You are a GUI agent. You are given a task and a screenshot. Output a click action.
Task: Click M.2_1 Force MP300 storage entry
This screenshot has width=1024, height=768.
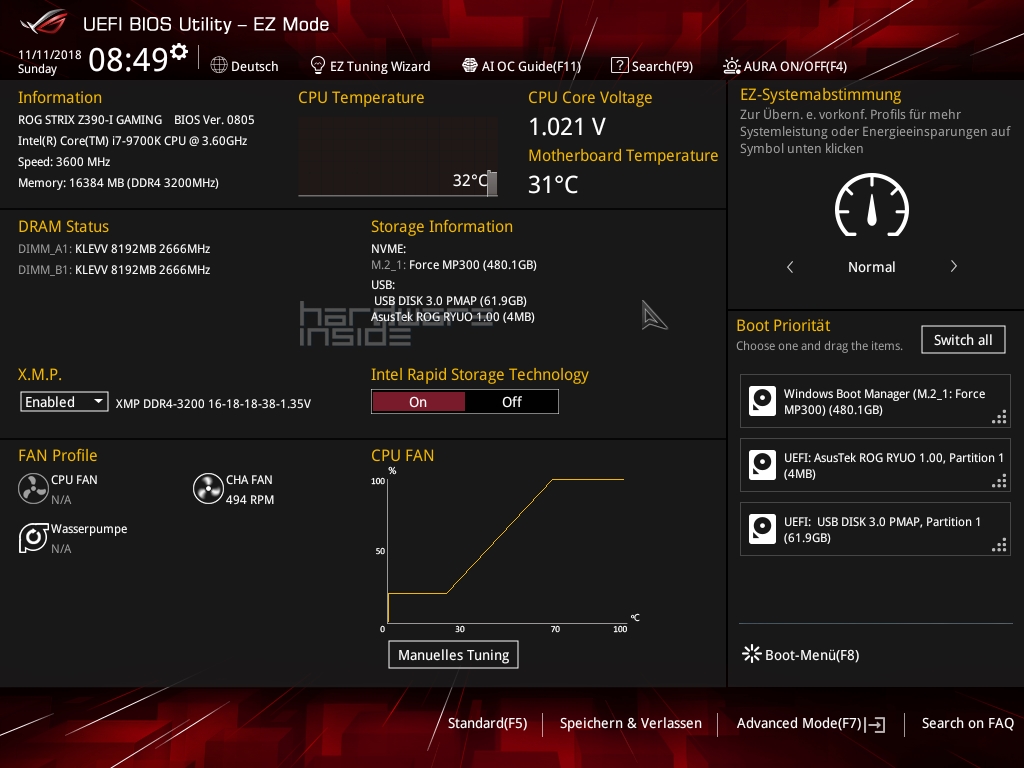454,264
